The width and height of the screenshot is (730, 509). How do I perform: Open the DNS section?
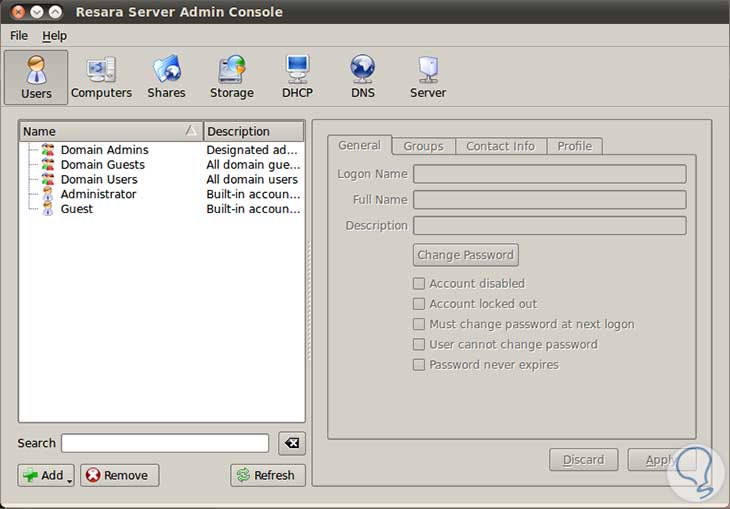[x=363, y=77]
